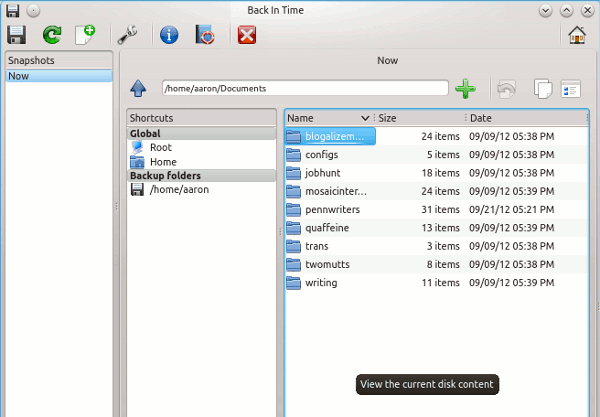The width and height of the screenshot is (600, 417).
Task: Click the green Refresh snapshots list icon
Action: 52,35
